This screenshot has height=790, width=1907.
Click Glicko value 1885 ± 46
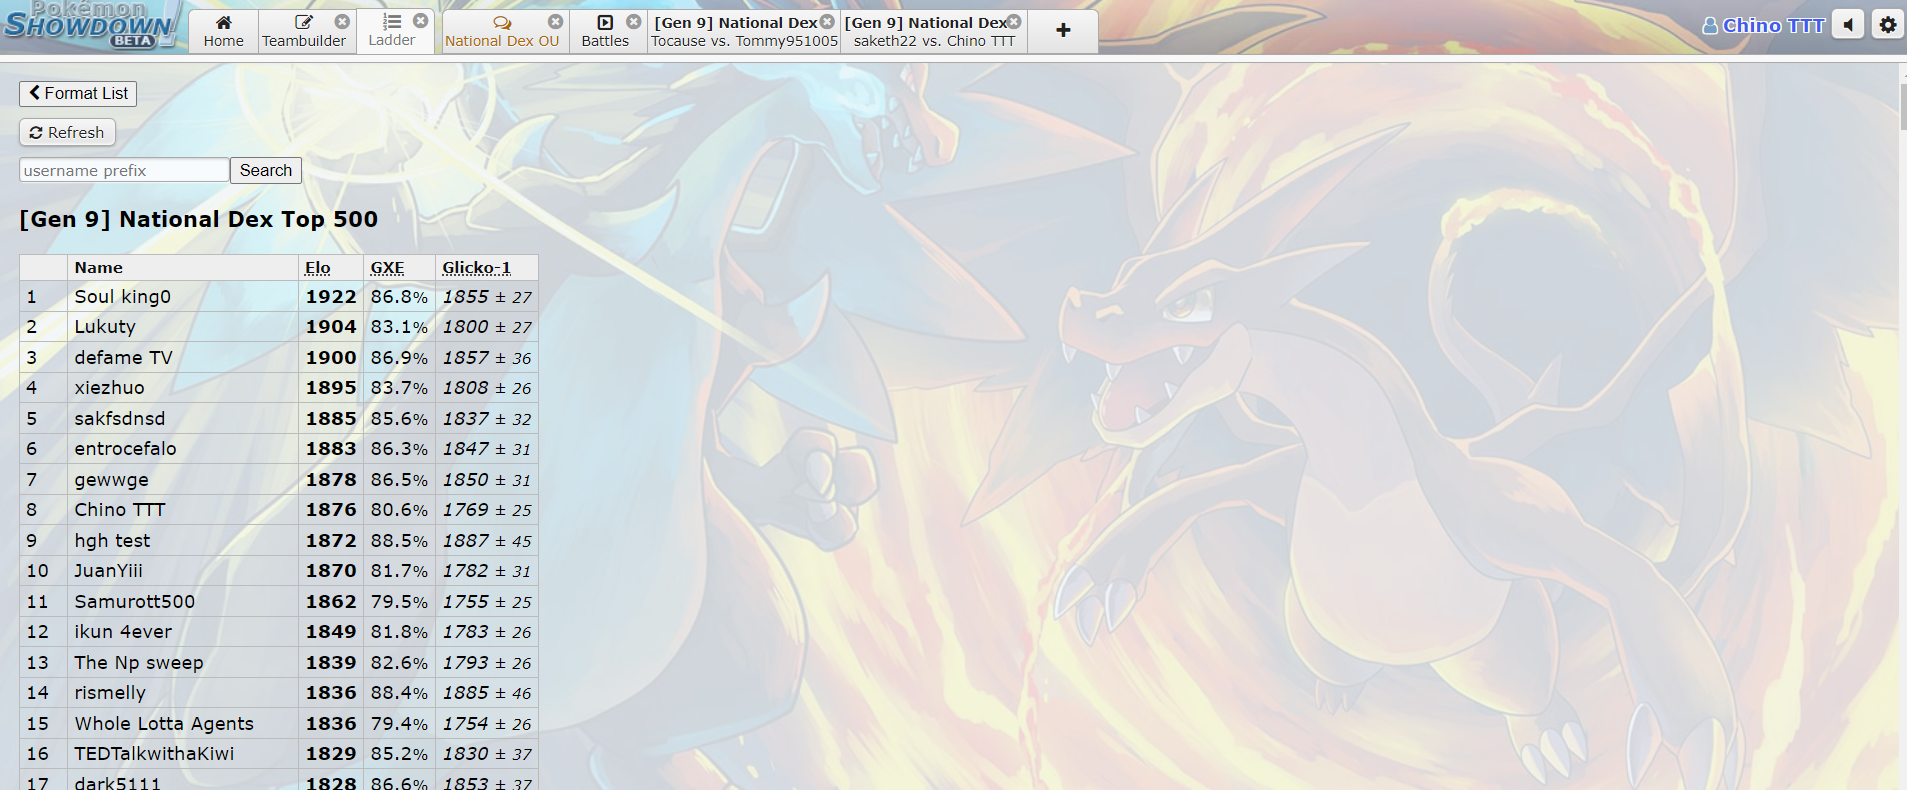click(487, 693)
